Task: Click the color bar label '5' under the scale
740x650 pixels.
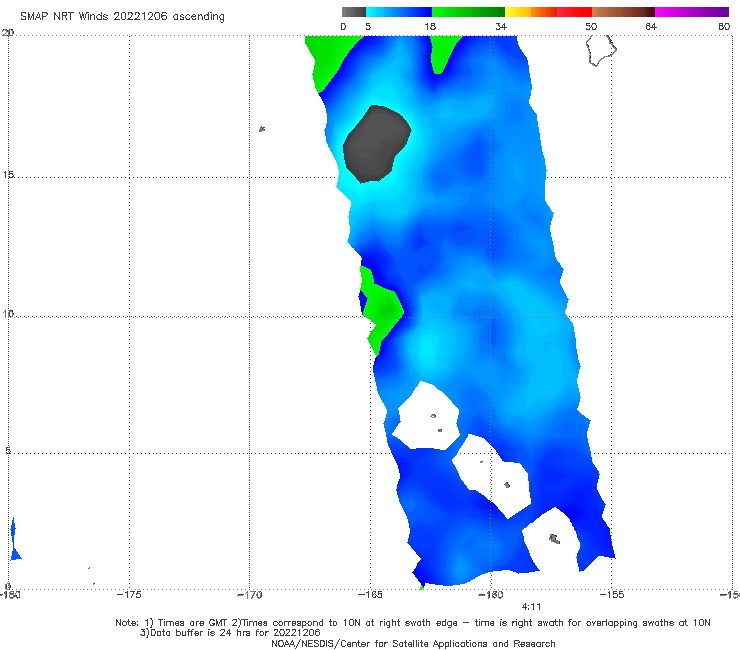Action: click(368, 26)
